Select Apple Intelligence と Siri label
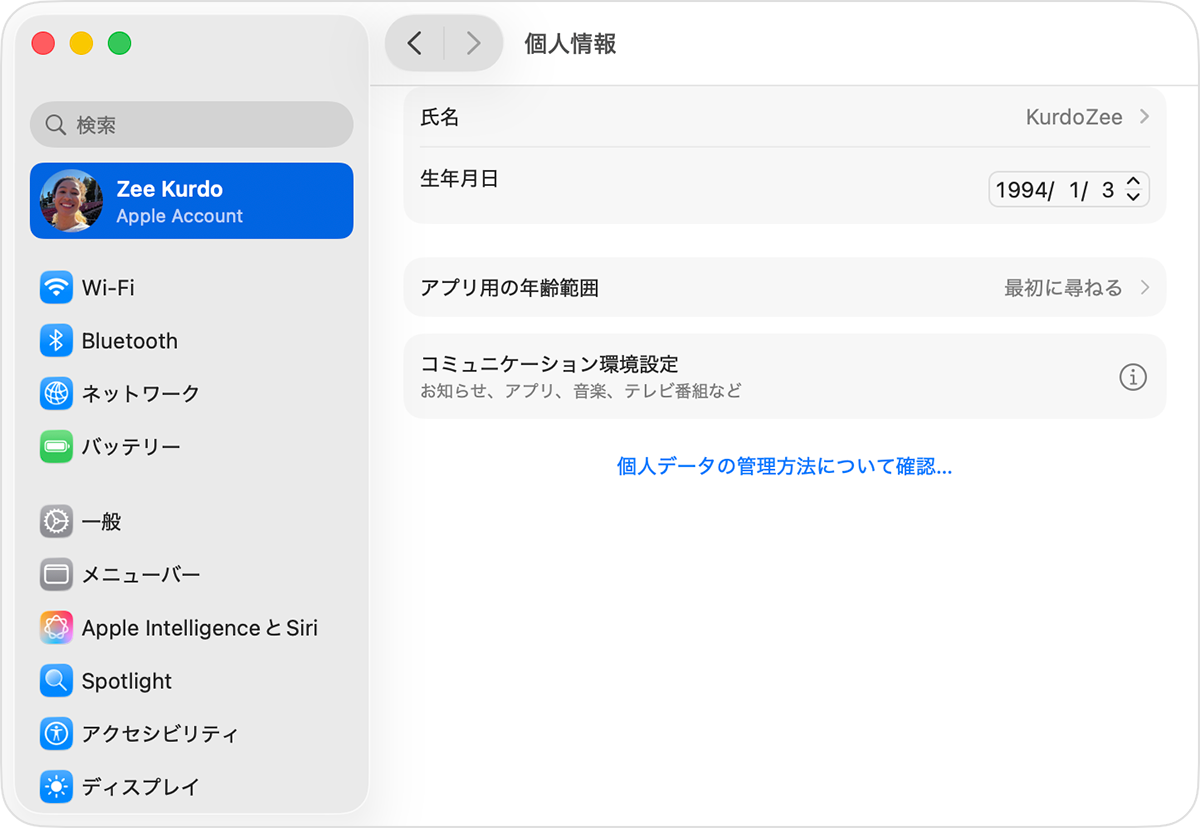This screenshot has width=1200, height=828. click(200, 628)
